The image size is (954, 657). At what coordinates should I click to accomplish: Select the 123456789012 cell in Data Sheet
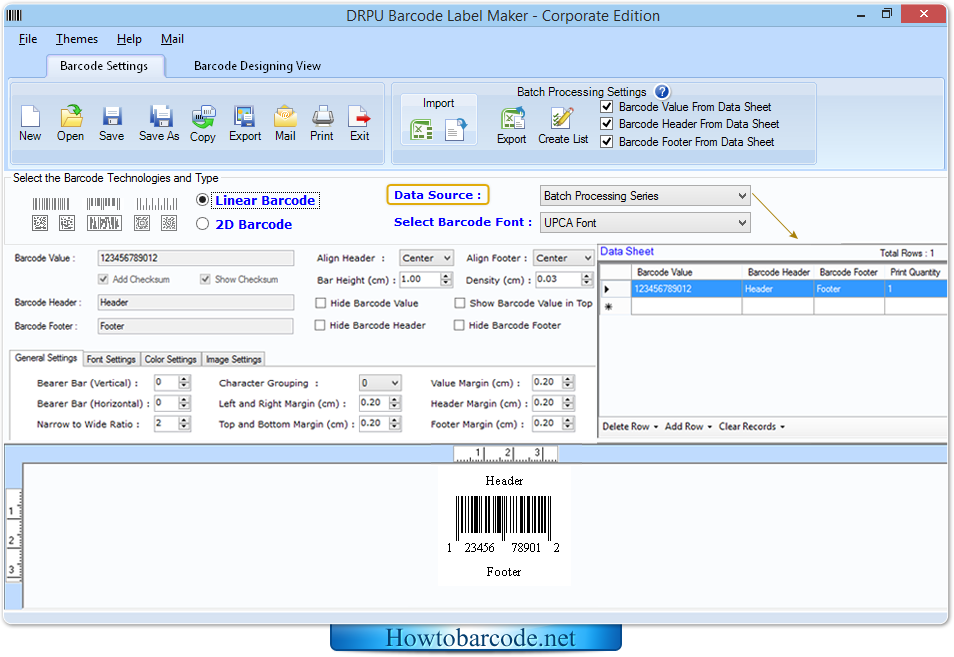686,289
